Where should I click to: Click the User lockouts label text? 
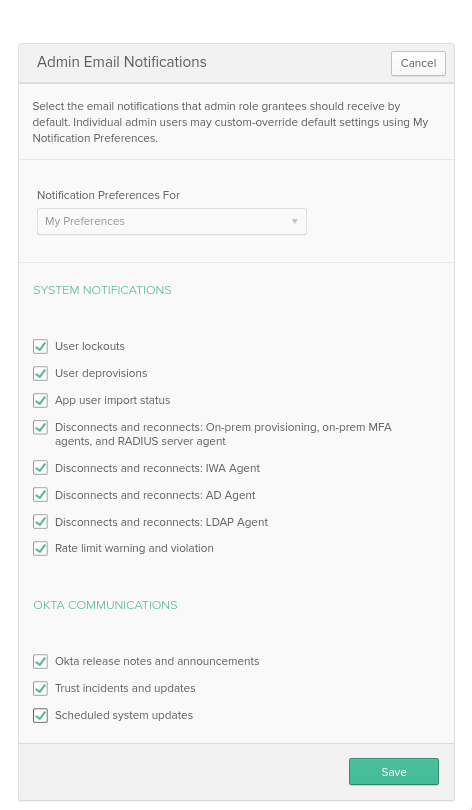tap(90, 346)
